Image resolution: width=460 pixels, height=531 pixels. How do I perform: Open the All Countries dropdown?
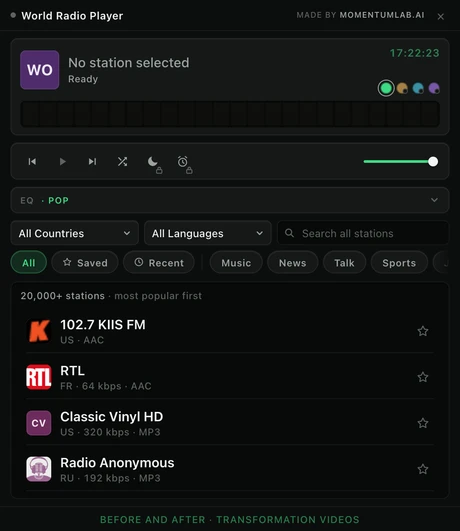75,233
